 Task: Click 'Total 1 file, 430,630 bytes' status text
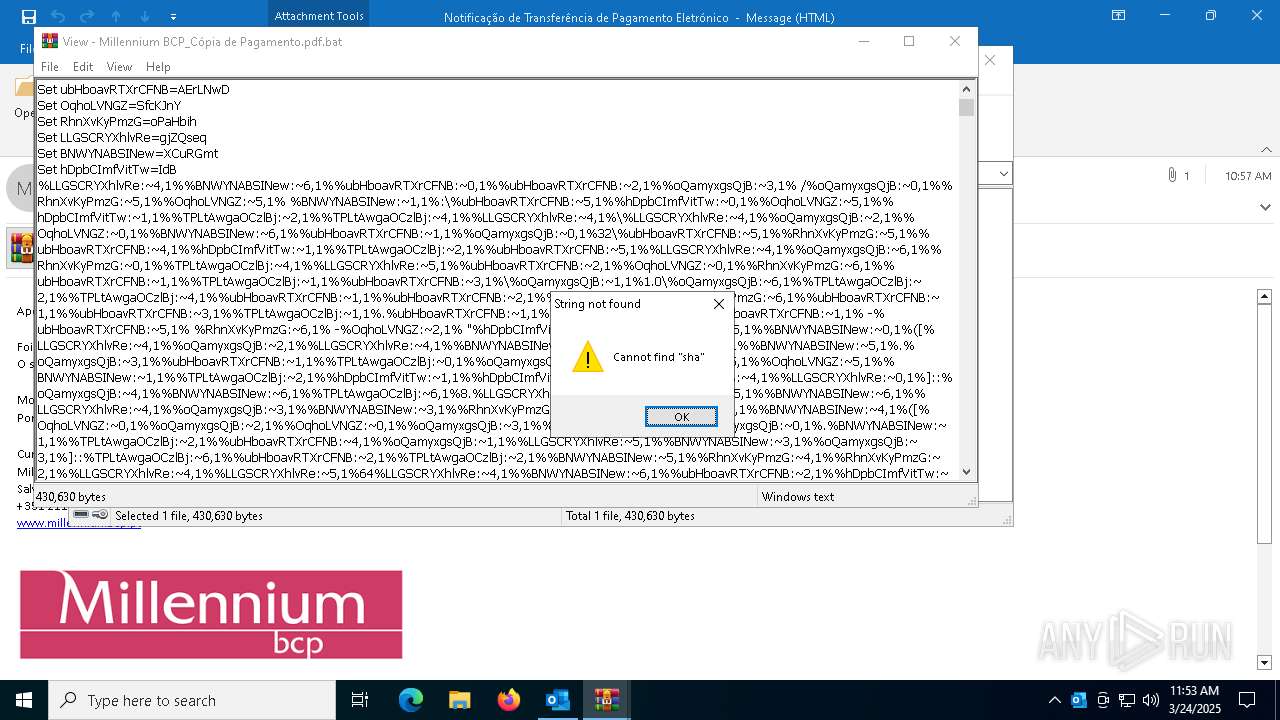[x=630, y=516]
